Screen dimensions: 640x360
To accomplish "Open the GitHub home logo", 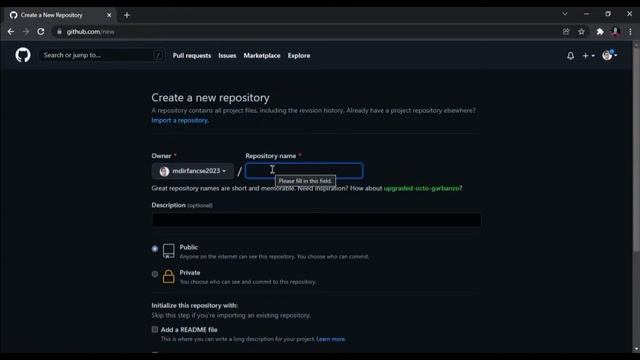I will [23, 55].
